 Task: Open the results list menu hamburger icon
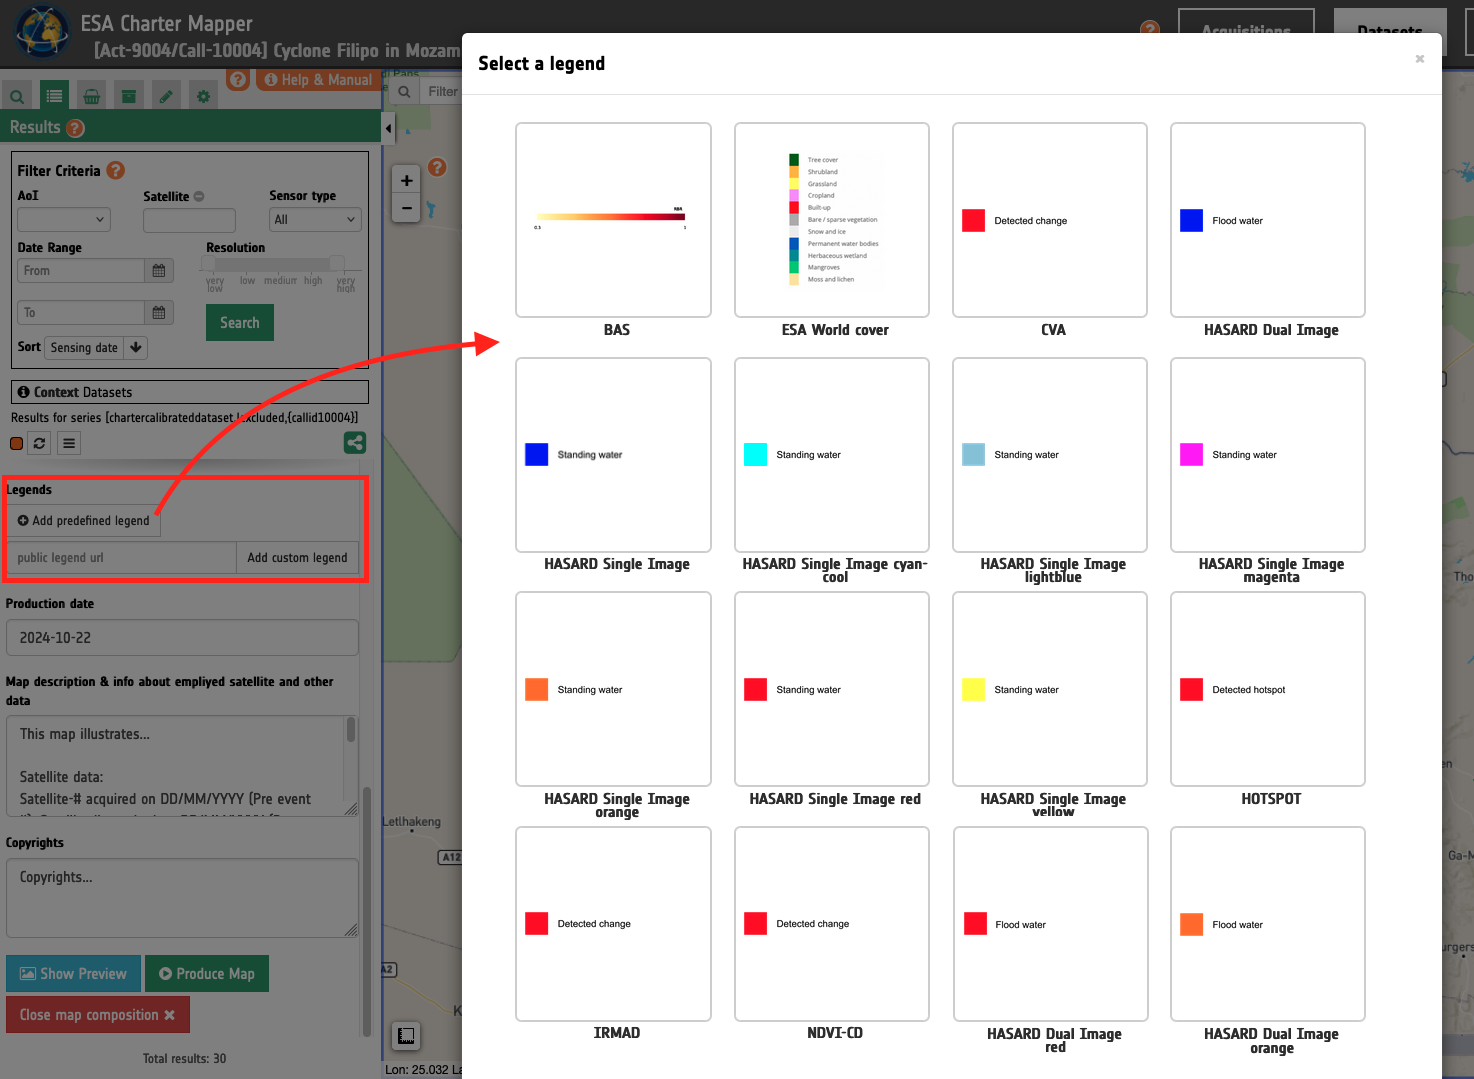coord(69,443)
